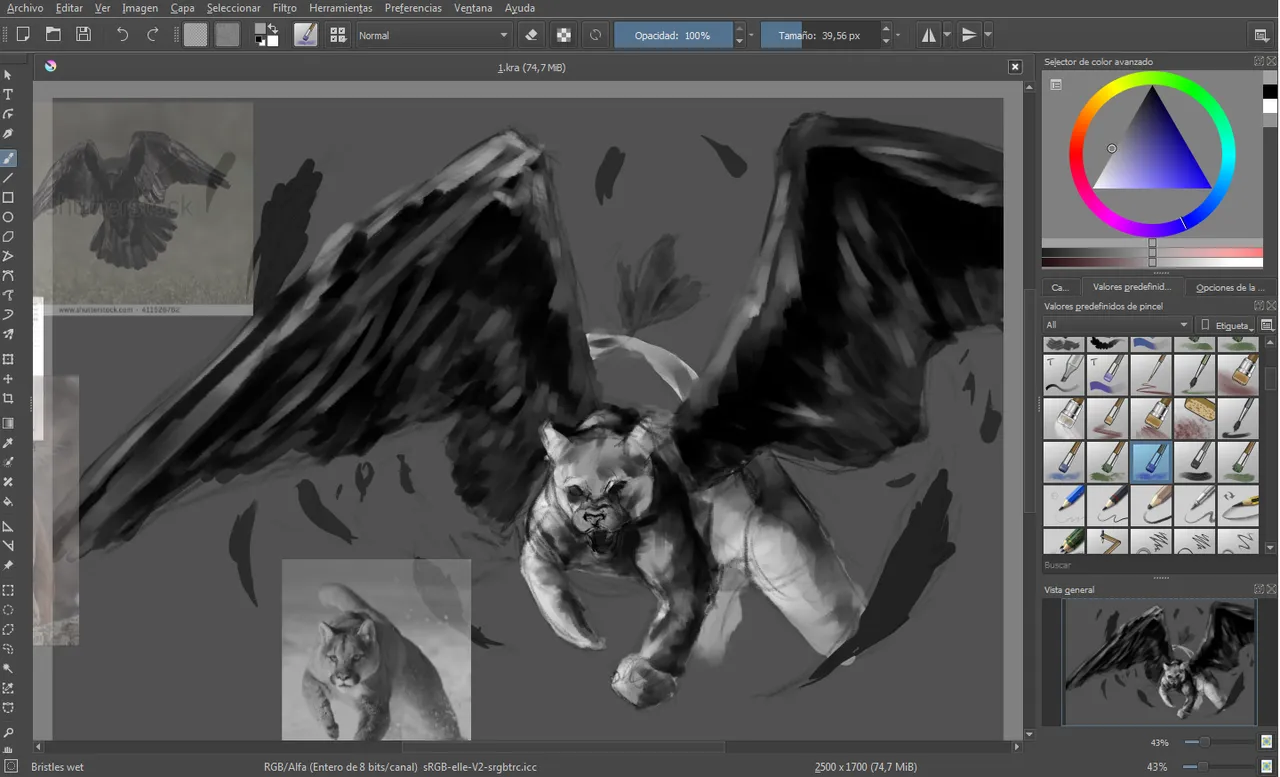Image resolution: width=1280 pixels, height=777 pixels.
Task: Undo the last action
Action: tap(122, 35)
